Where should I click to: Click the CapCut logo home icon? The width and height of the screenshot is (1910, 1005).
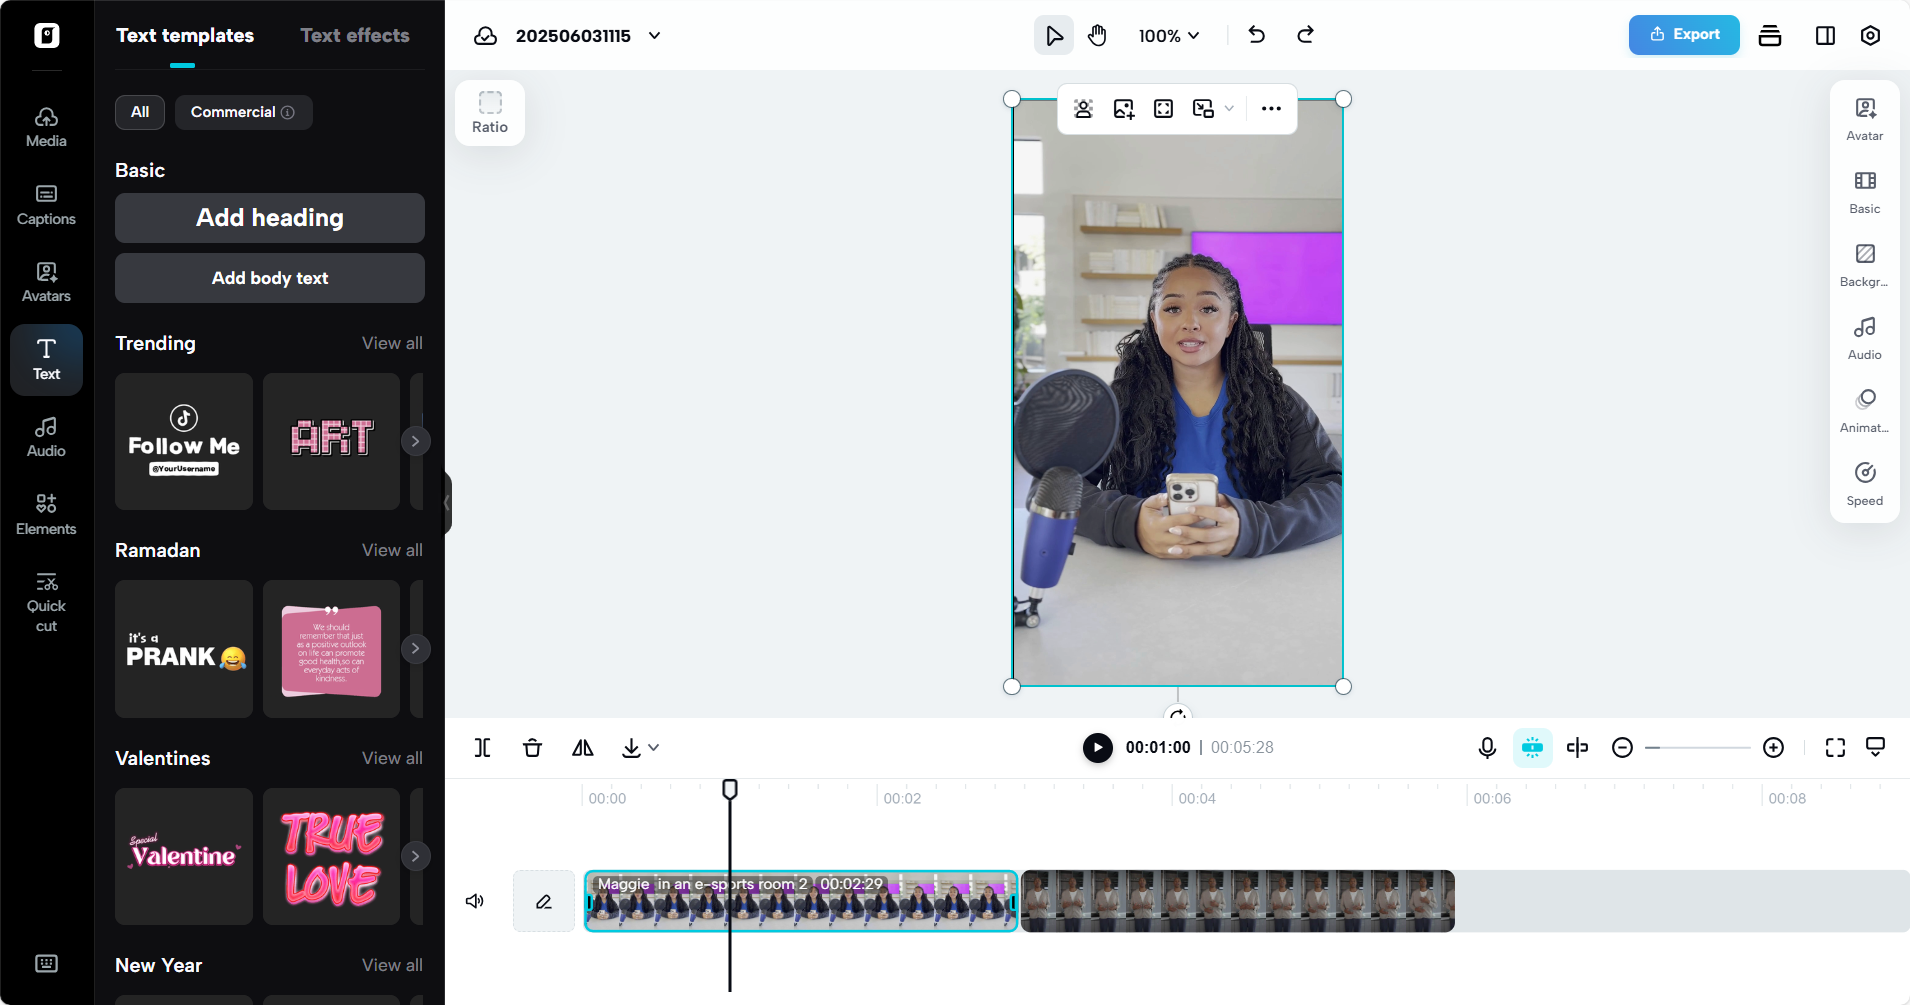pos(47,36)
